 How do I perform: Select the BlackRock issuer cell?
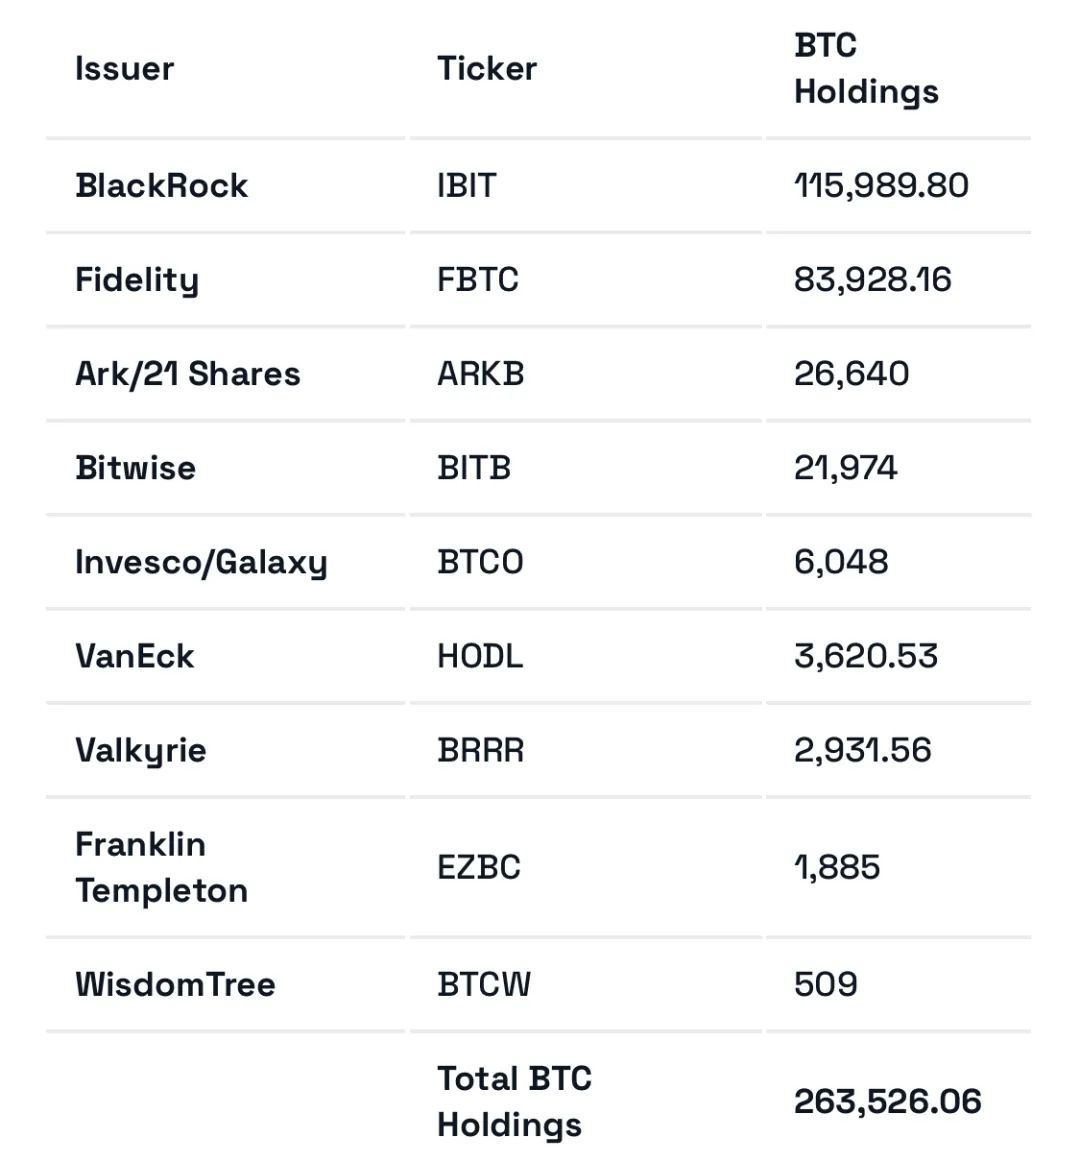point(161,186)
